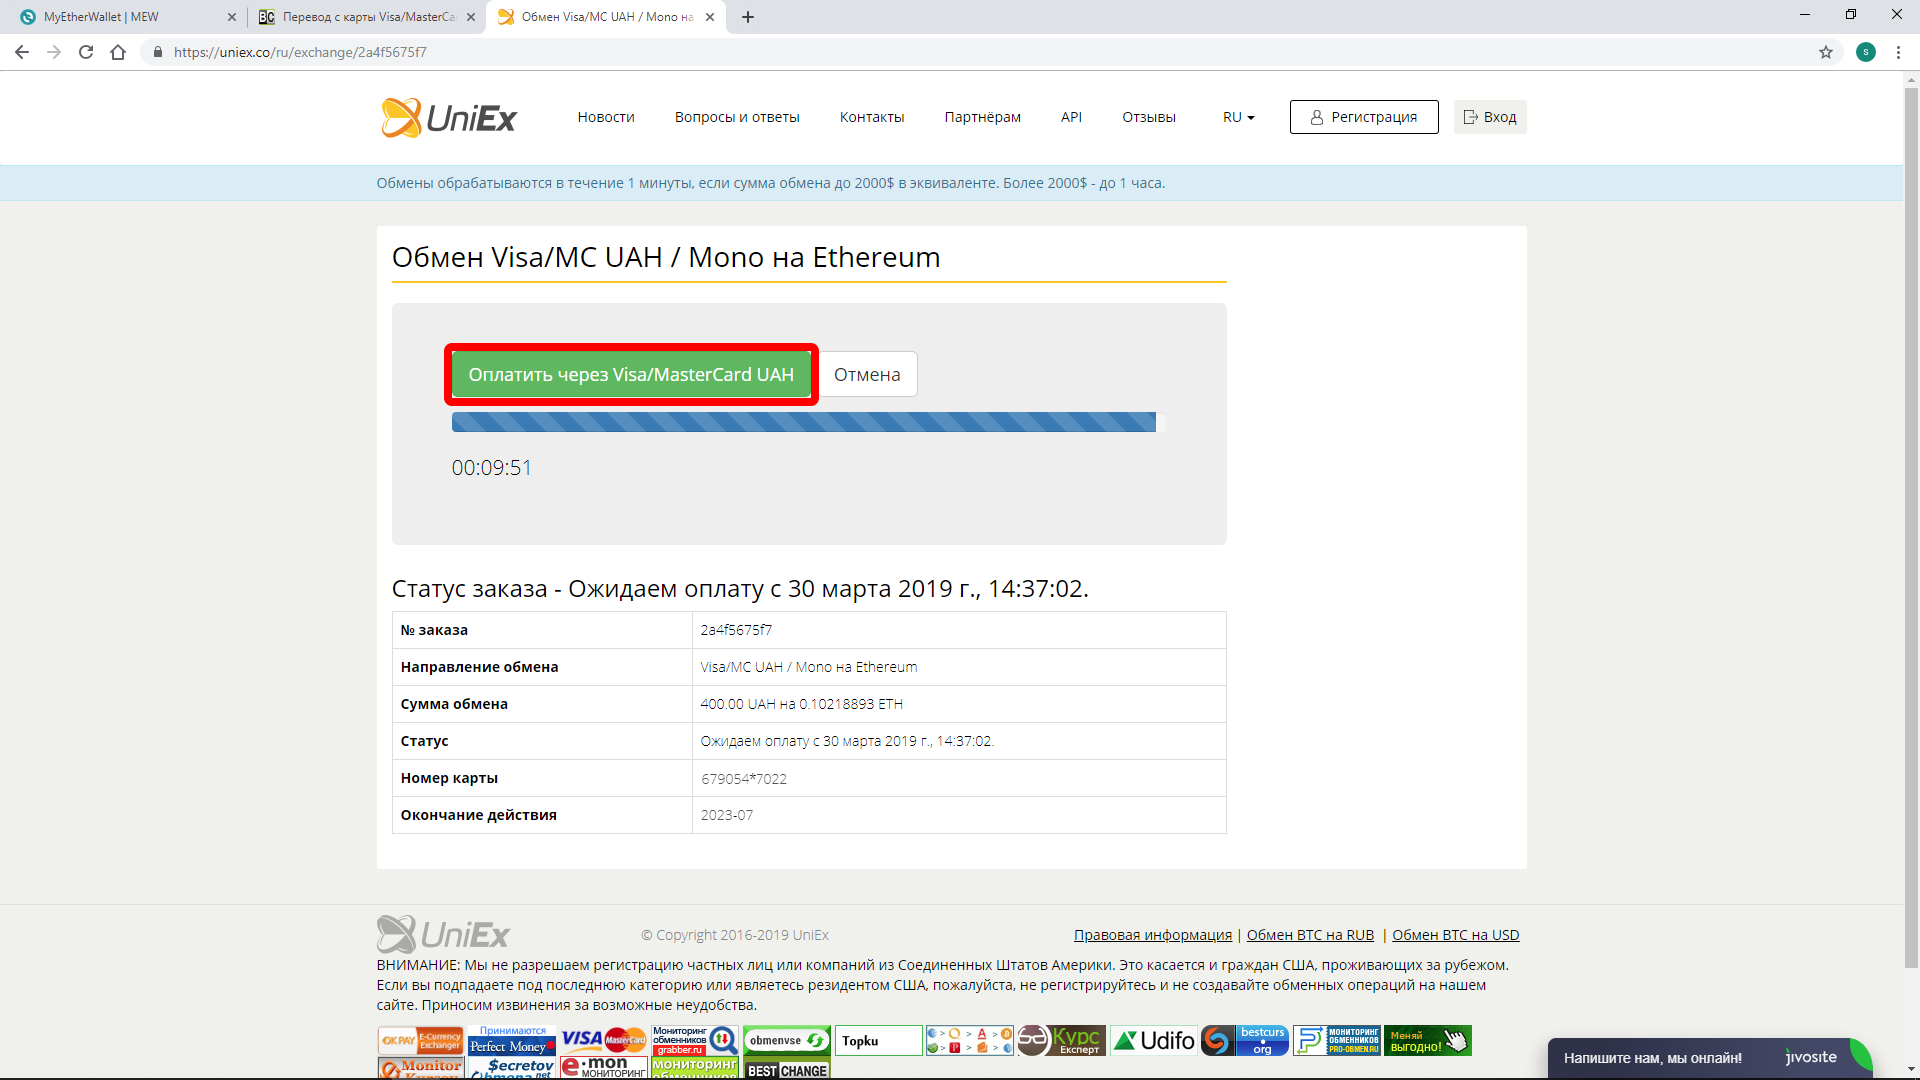Viewport: 1920px width, 1080px height.
Task: Open Вопросы и ответы page
Action: [x=737, y=117]
